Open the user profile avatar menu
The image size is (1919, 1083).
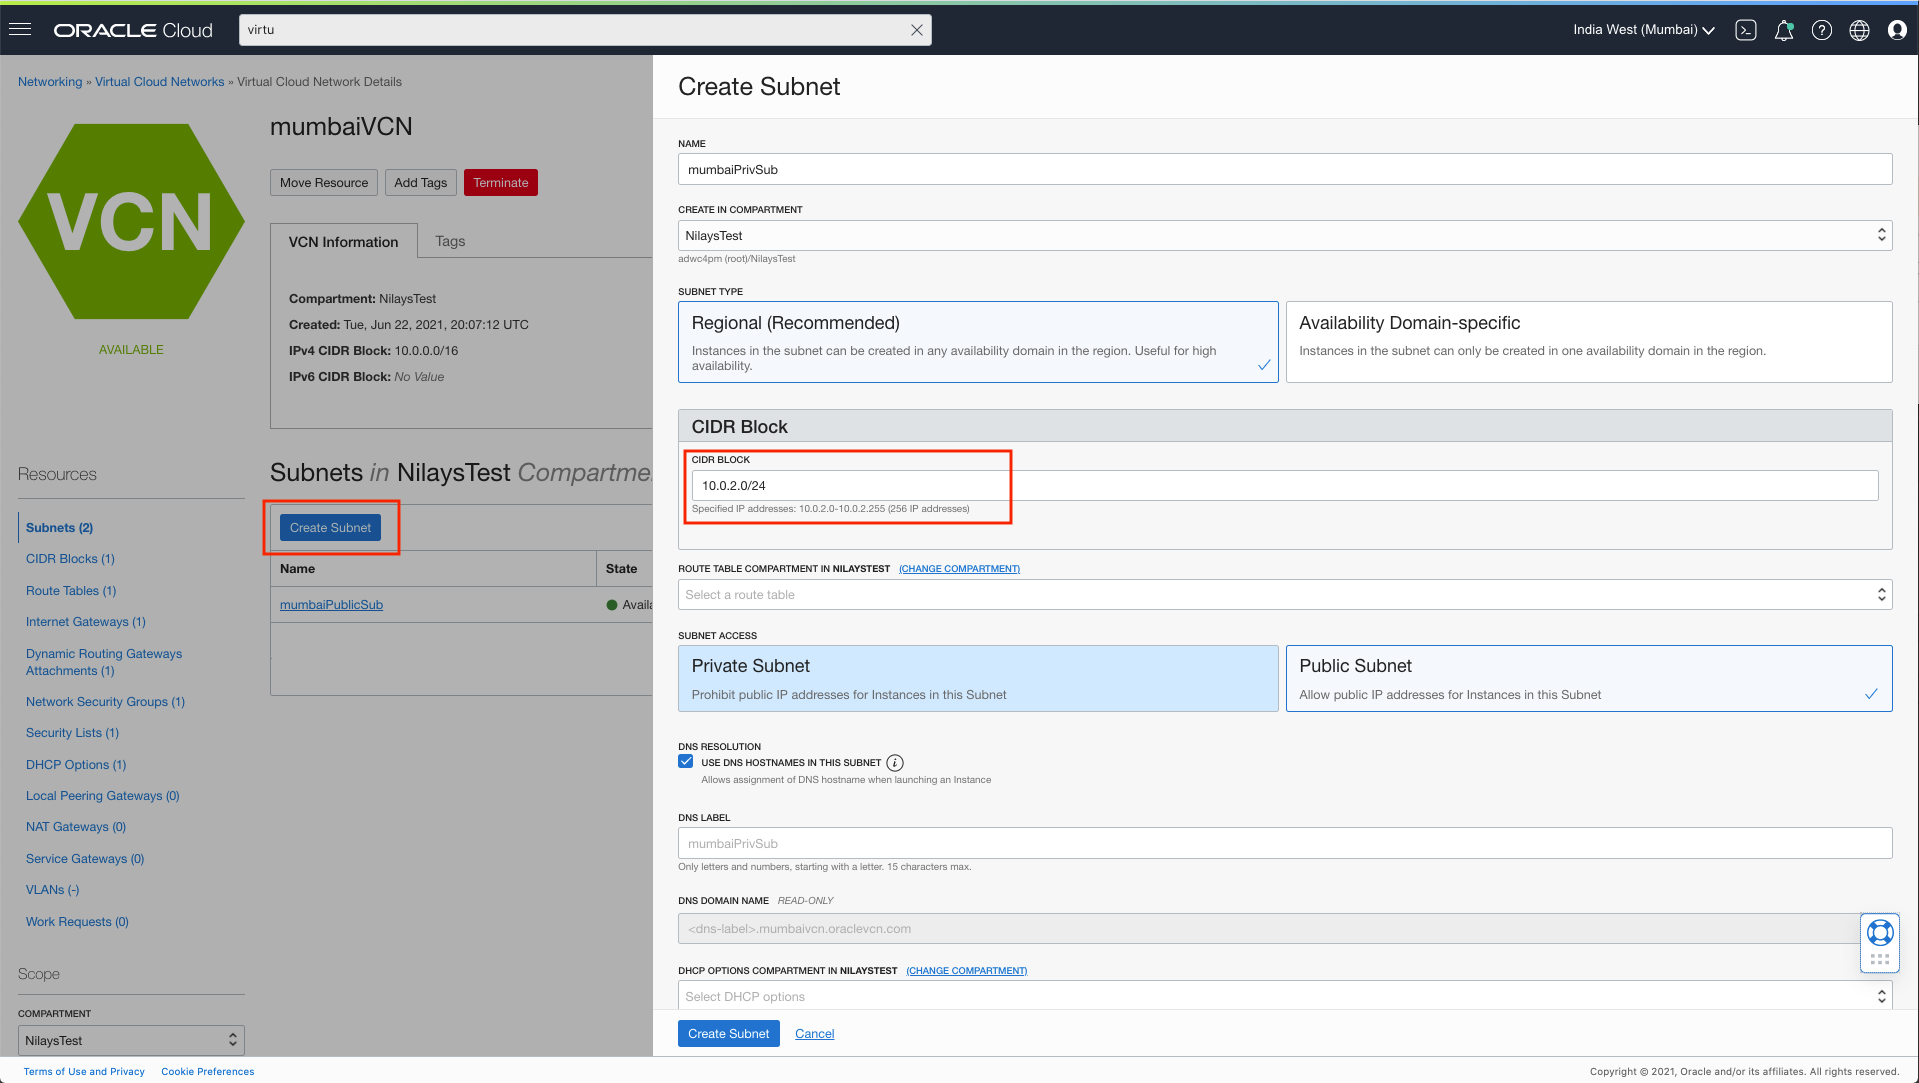click(x=1897, y=30)
